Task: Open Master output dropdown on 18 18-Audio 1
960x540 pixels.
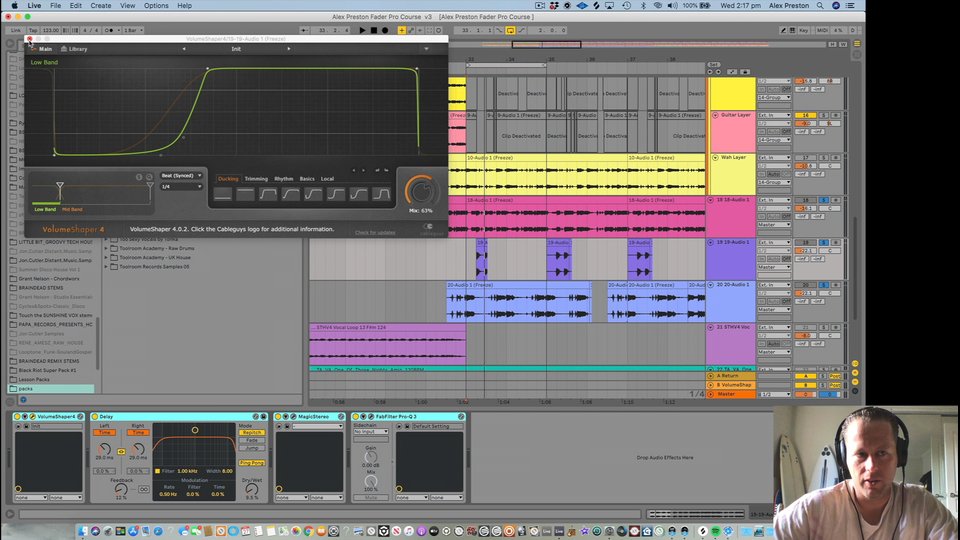Action: pyautogui.click(x=774, y=225)
